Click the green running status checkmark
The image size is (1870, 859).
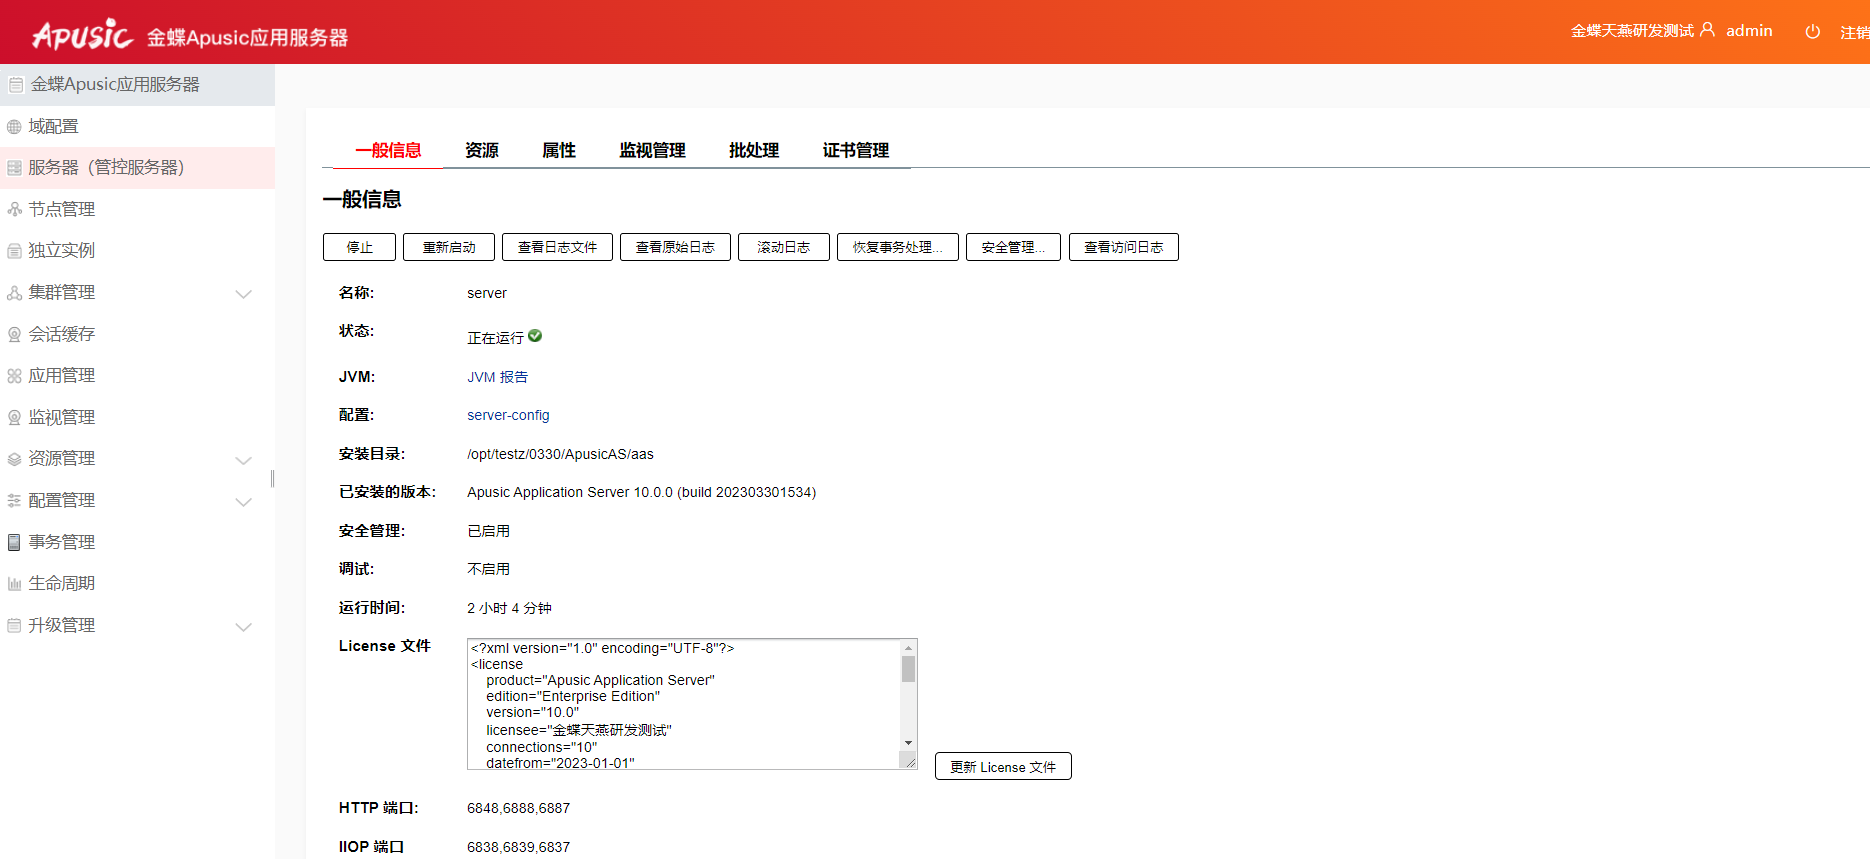click(535, 336)
